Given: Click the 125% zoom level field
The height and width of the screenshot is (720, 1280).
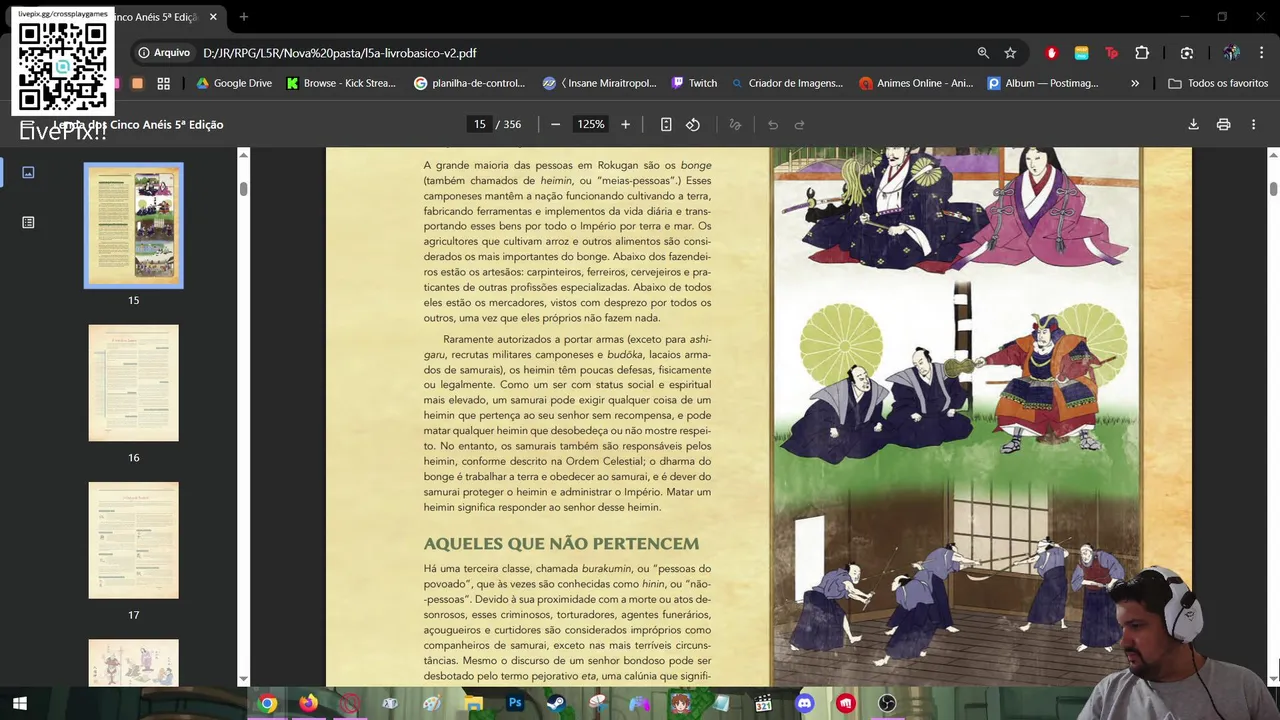Looking at the screenshot, I should click(590, 124).
